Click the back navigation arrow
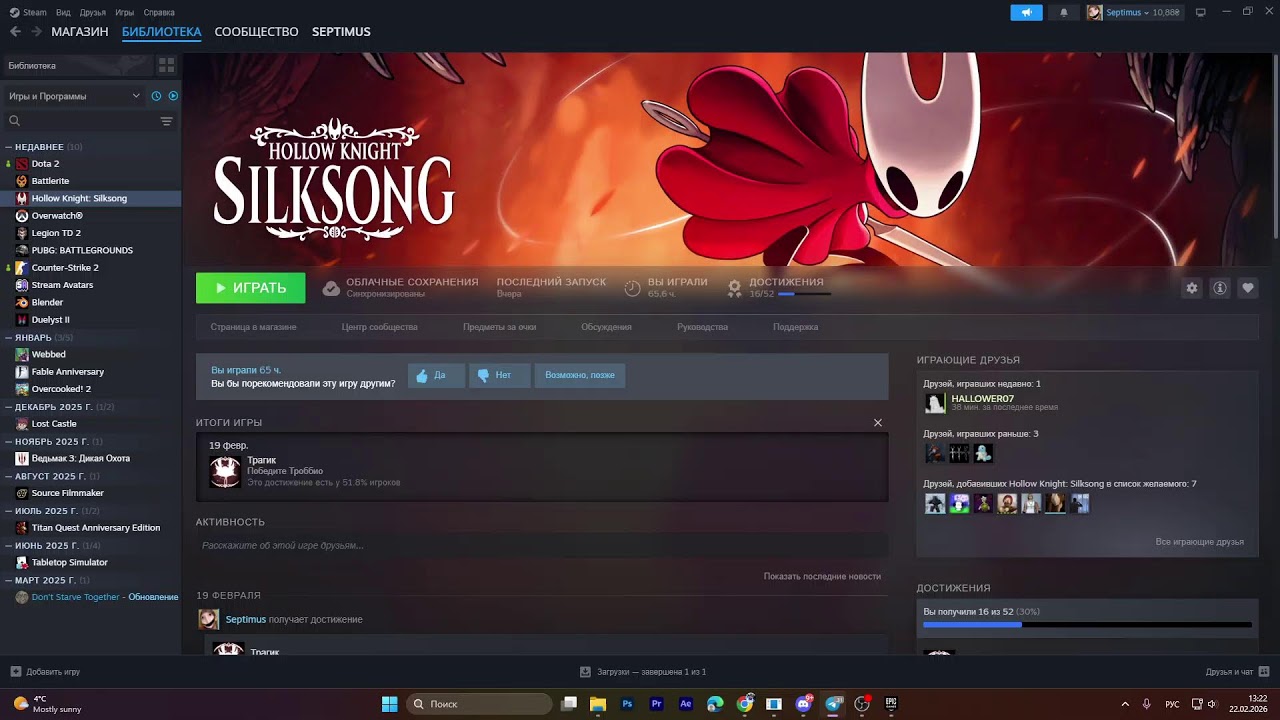Image resolution: width=1280 pixels, height=720 pixels. click(15, 32)
